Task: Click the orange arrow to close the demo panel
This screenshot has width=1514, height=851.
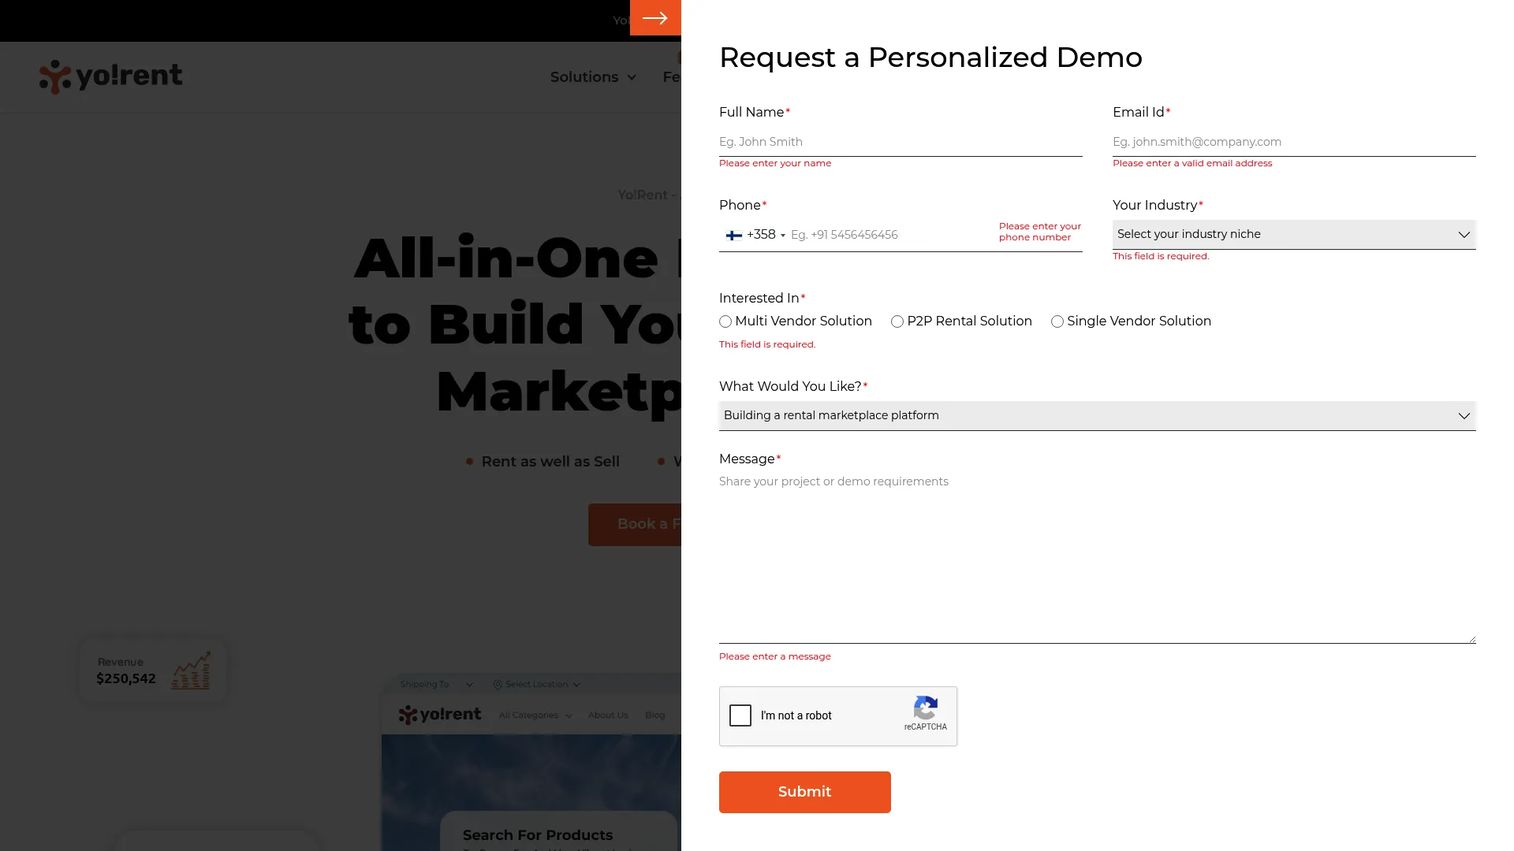Action: click(x=655, y=18)
